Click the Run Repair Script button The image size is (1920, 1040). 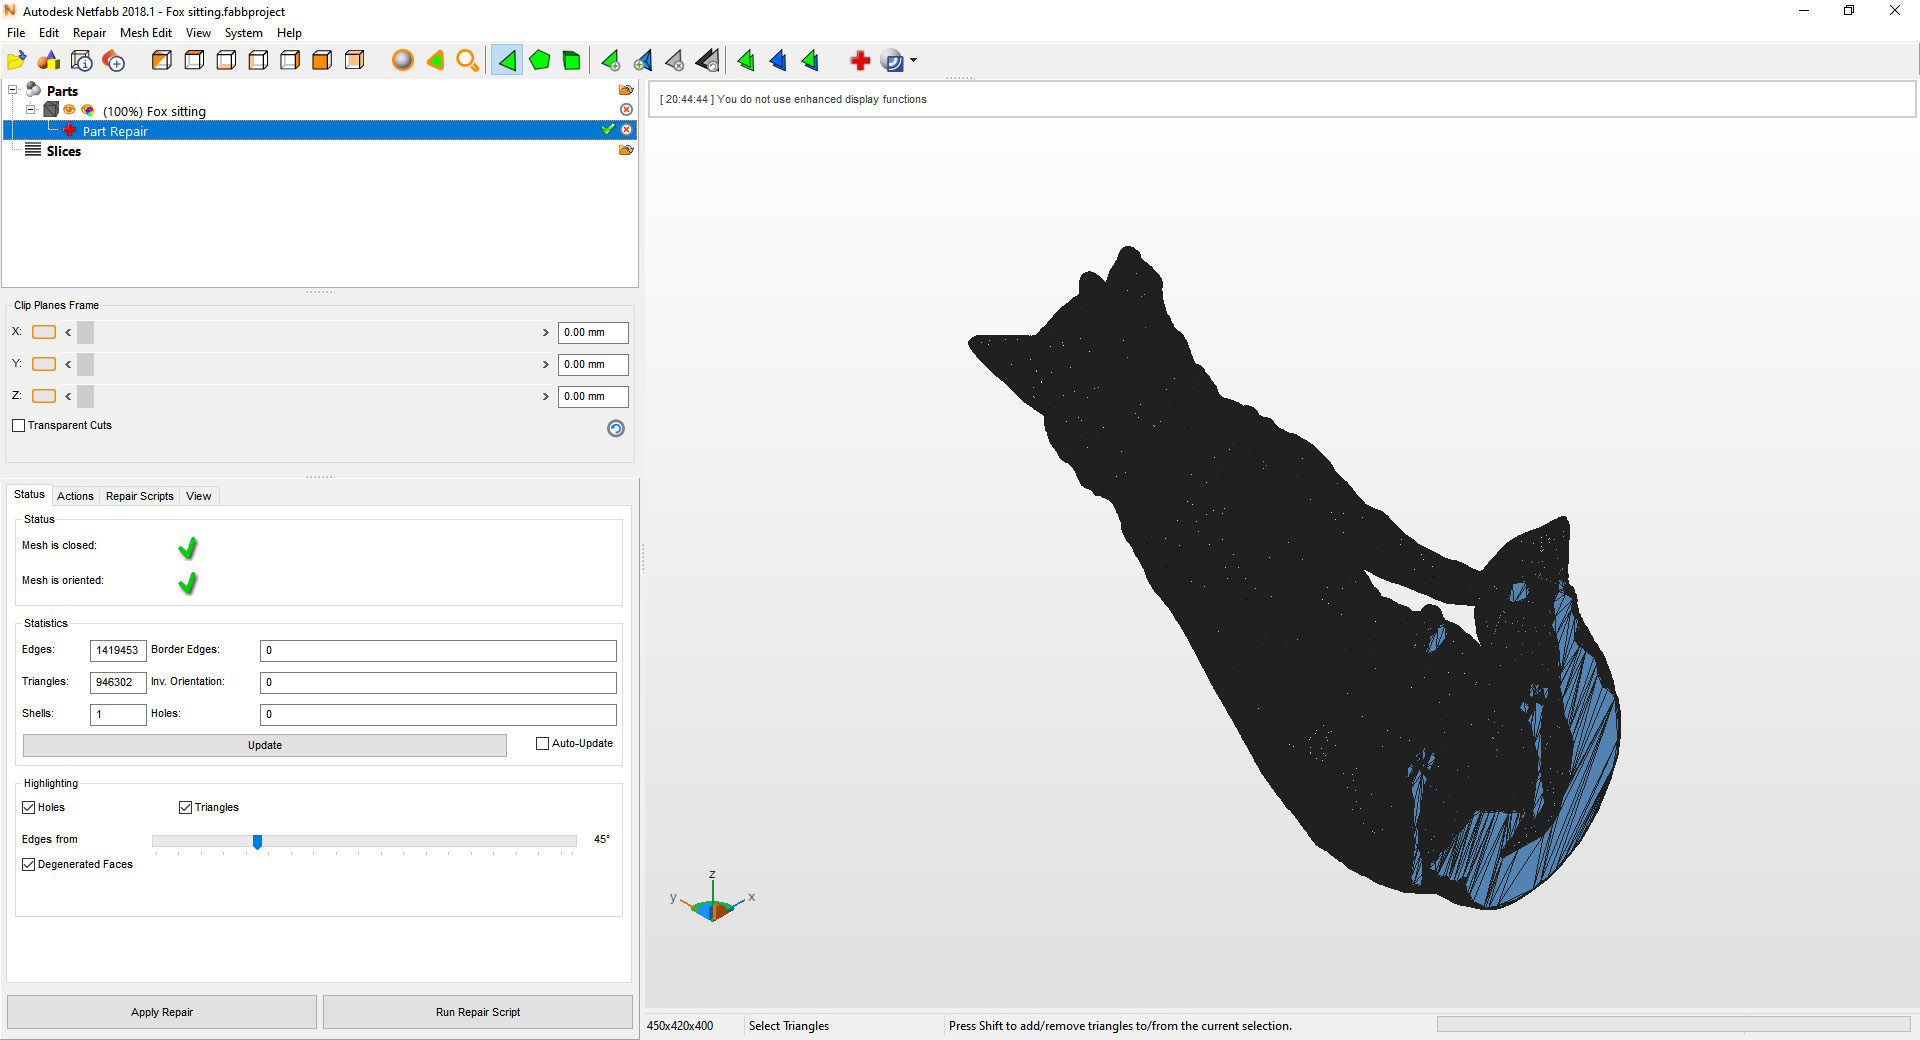click(x=478, y=1012)
